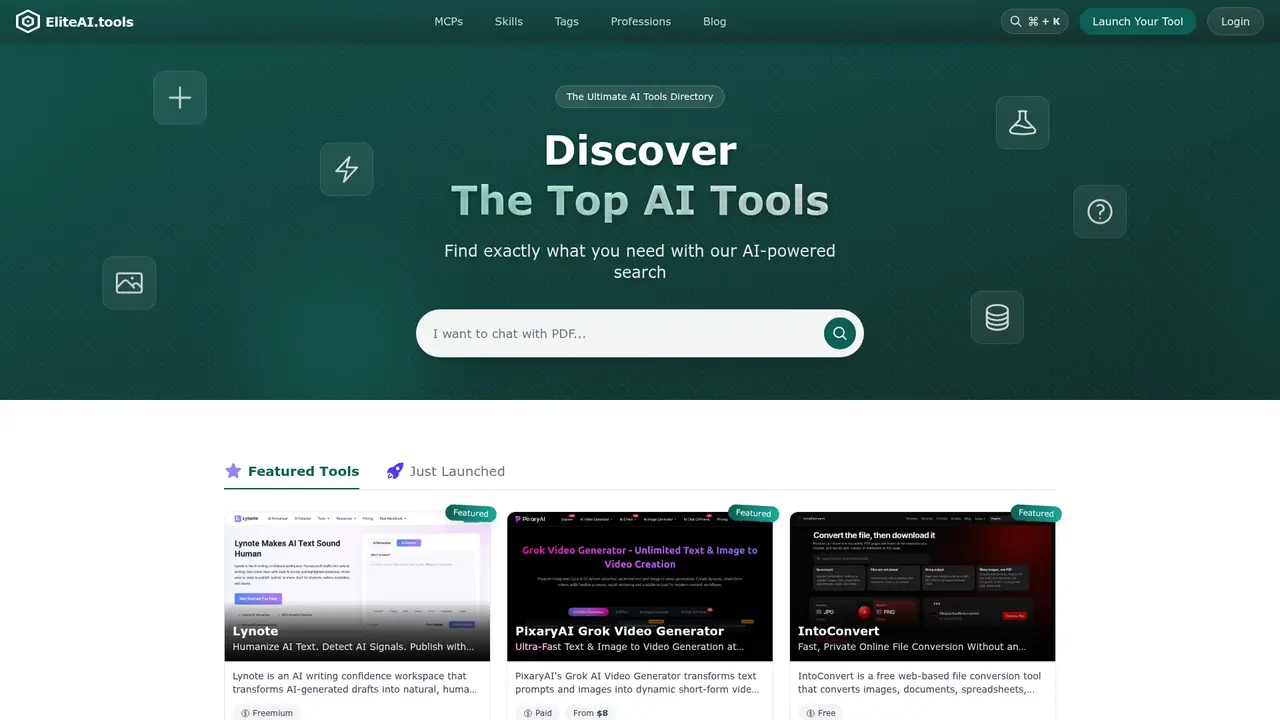Open quick search ⌘+K button
This screenshot has width=1280, height=720.
[x=1035, y=21]
